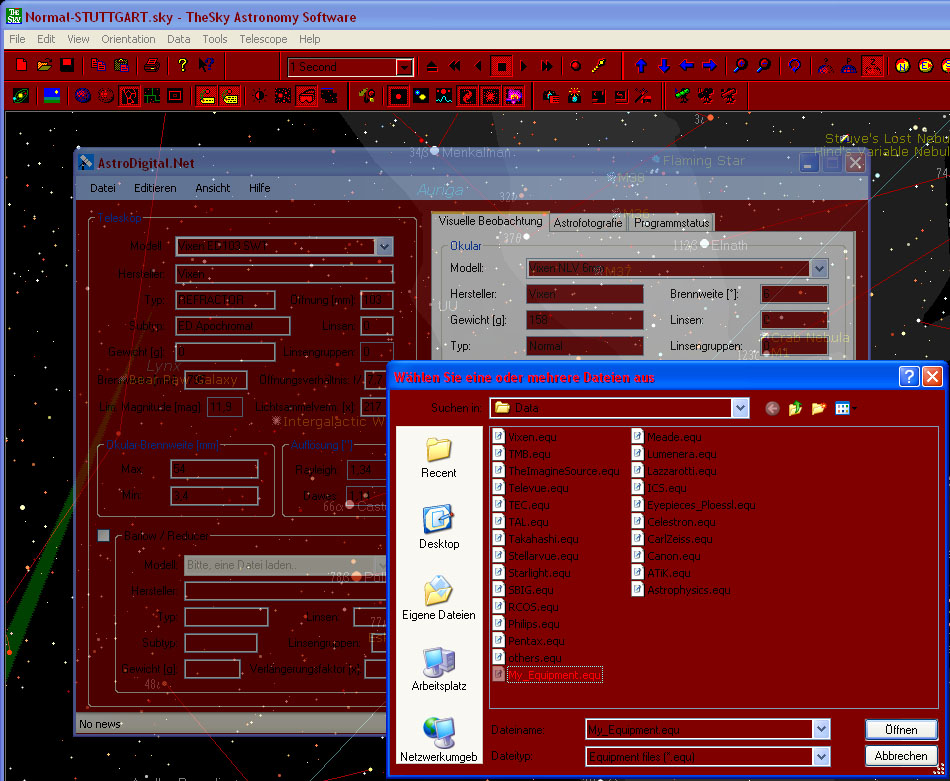Click the Print icon in TheSky toolbar
The image size is (950, 781).
click(x=152, y=65)
